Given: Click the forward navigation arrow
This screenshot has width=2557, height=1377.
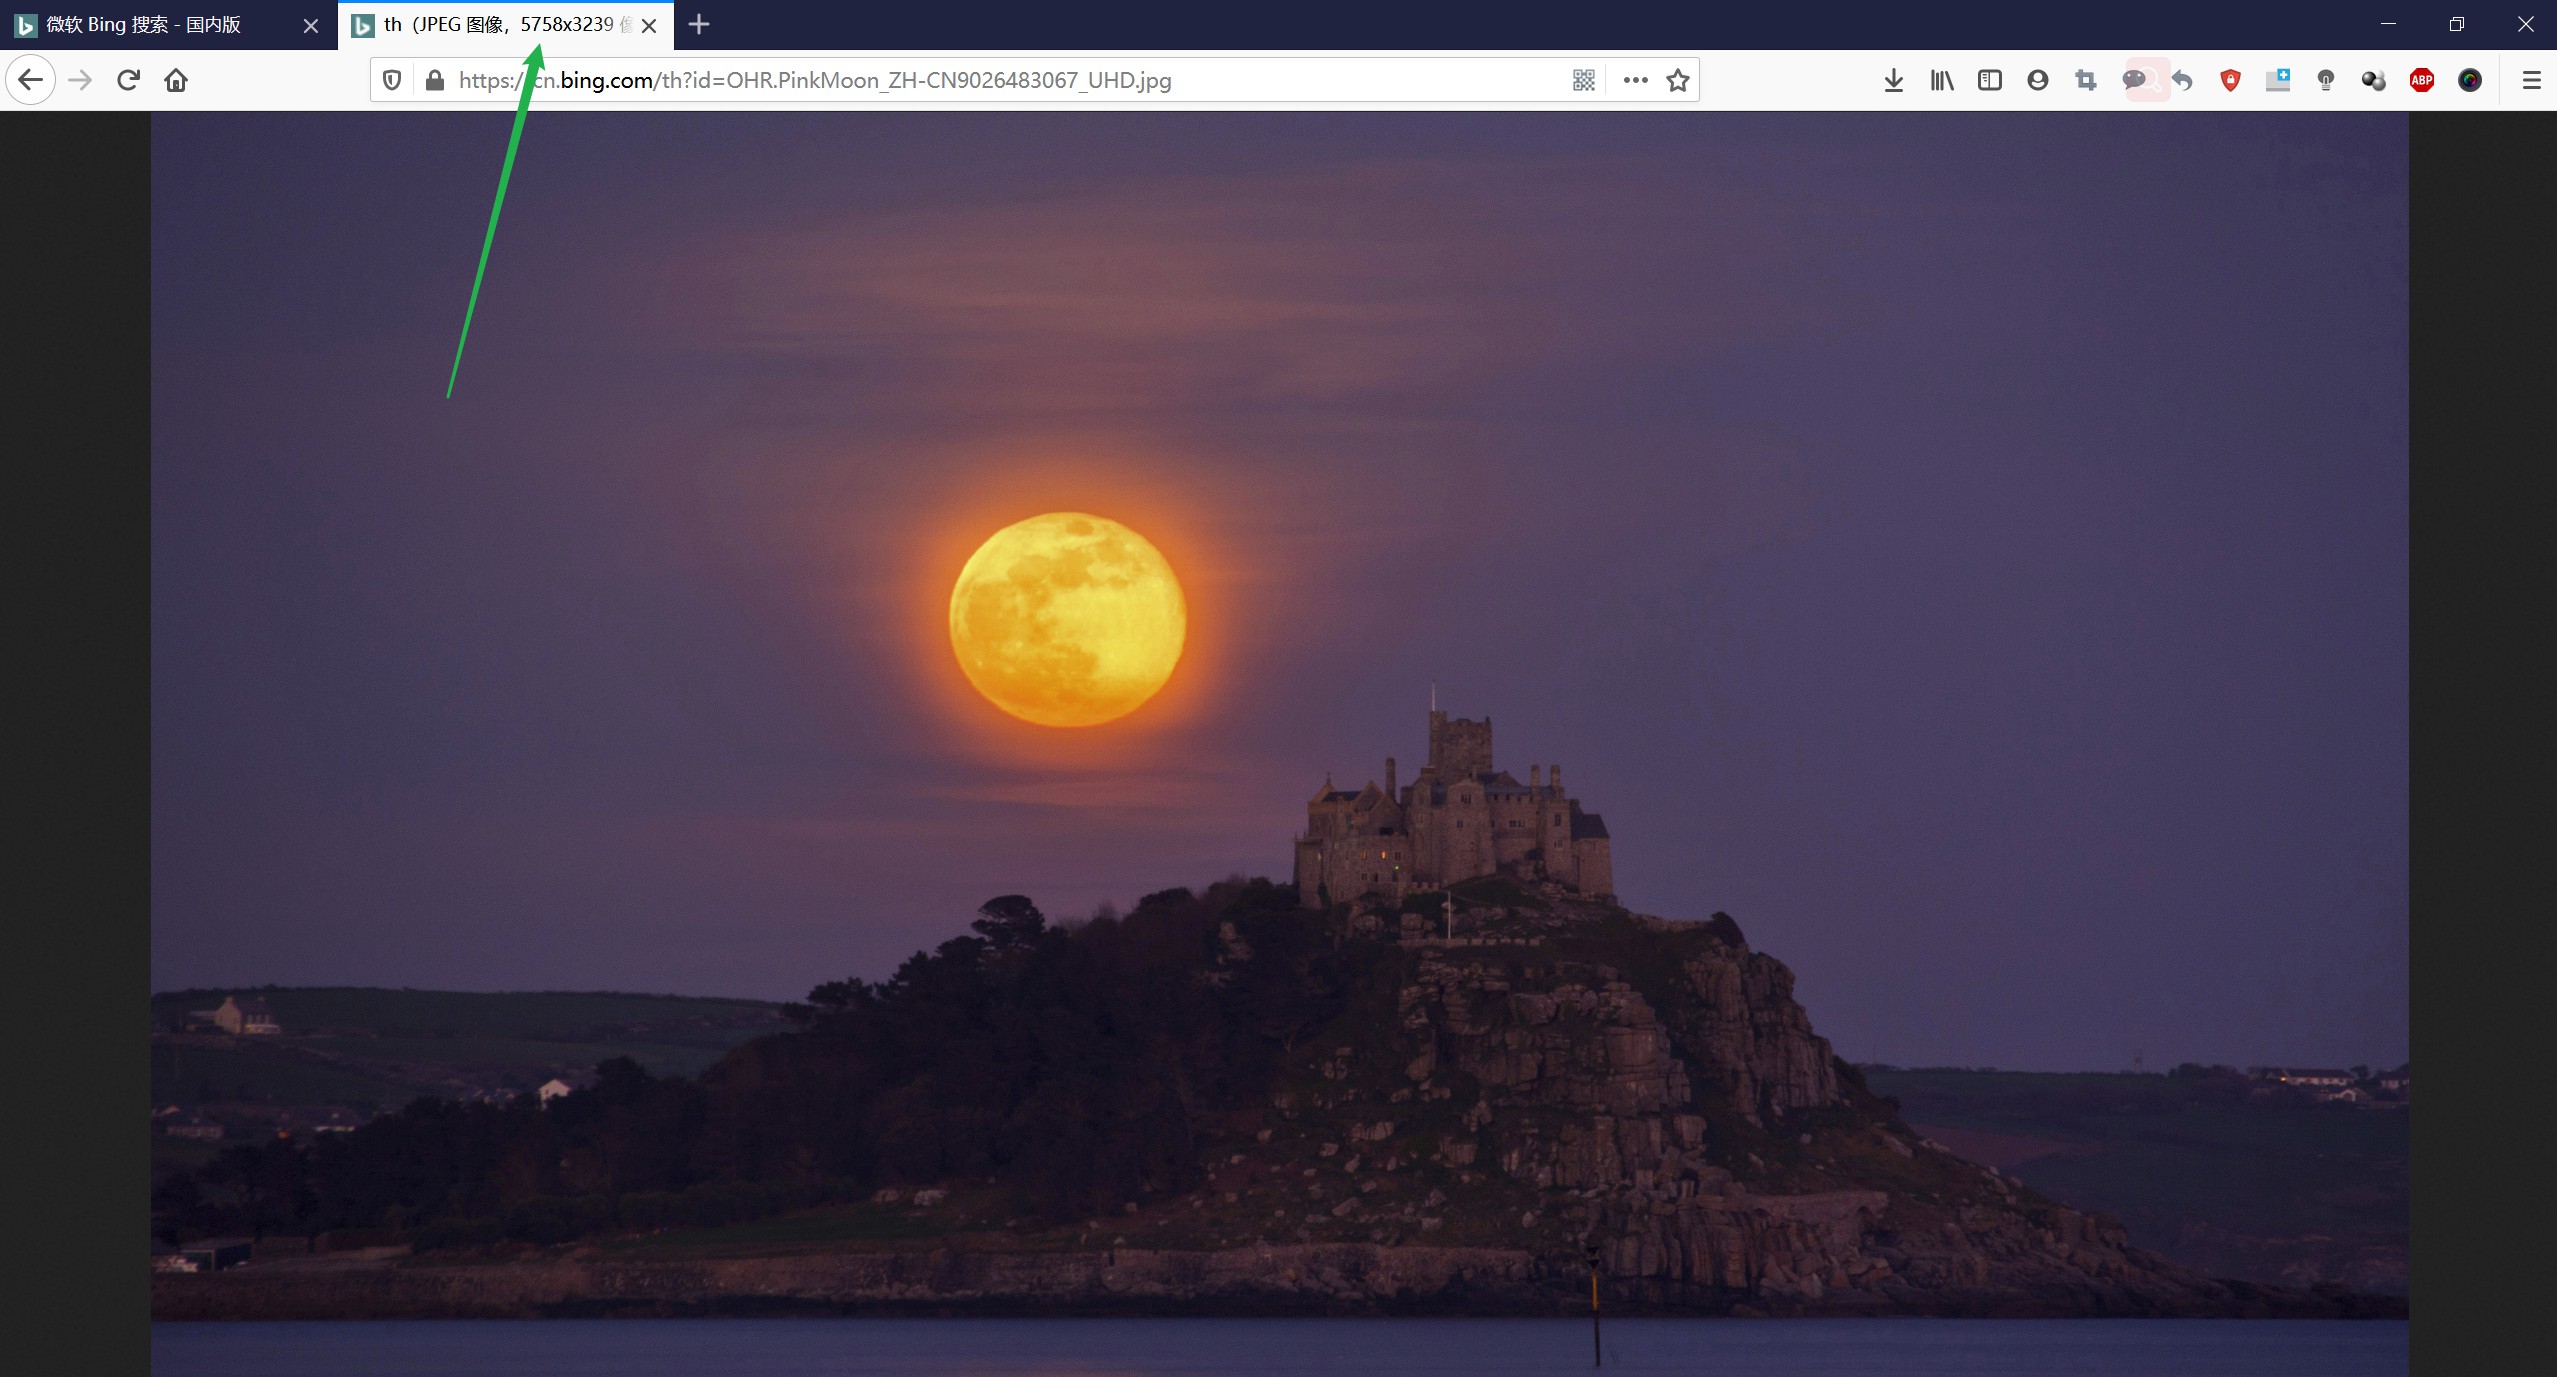Looking at the screenshot, I should [80, 80].
